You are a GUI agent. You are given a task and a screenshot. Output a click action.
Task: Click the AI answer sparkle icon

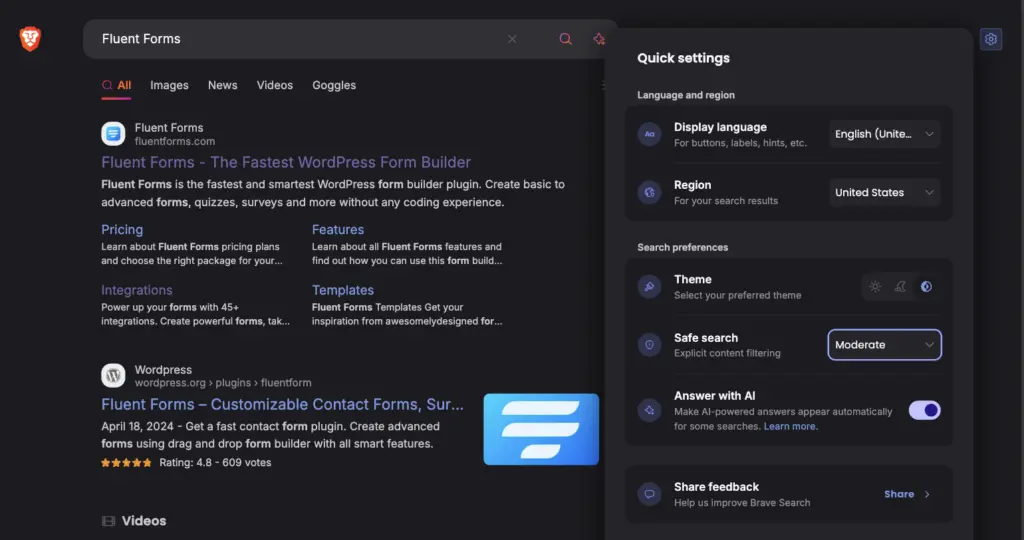pyautogui.click(x=598, y=39)
